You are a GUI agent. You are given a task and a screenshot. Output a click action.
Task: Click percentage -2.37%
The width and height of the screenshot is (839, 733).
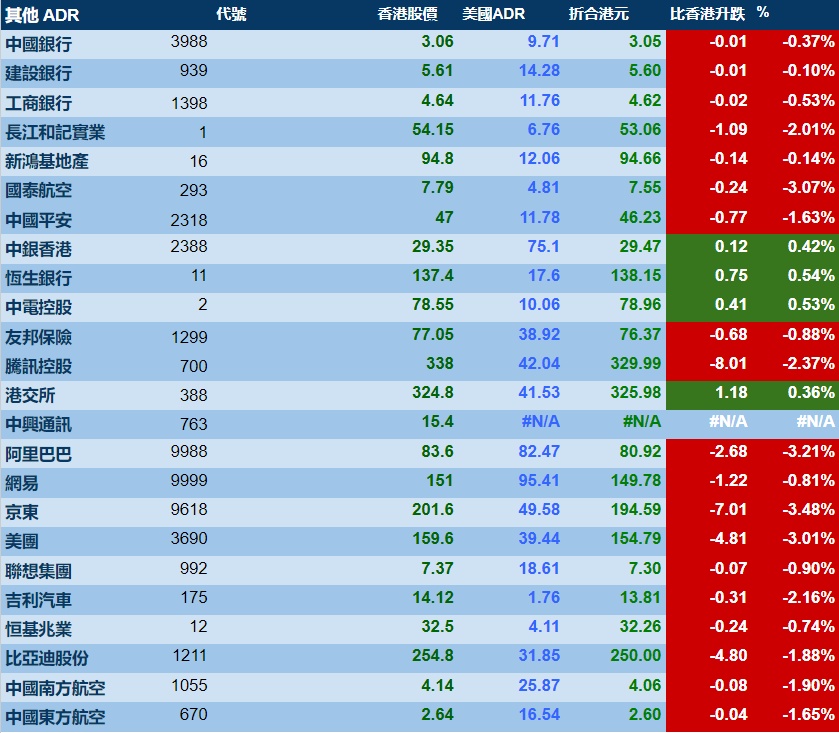809,363
